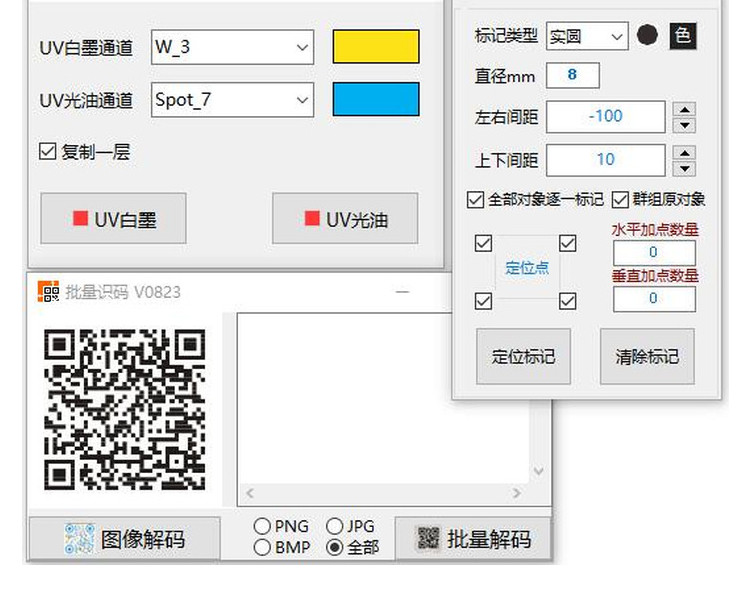Click the 图像解码 button
This screenshot has width=750, height=600.
[x=125, y=539]
